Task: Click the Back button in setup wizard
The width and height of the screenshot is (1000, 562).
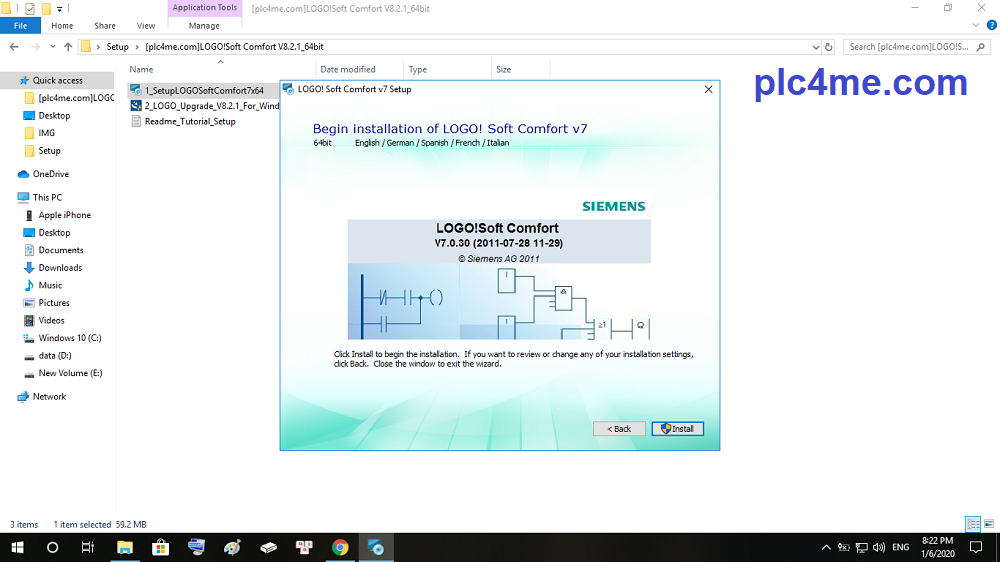Action: 618,429
